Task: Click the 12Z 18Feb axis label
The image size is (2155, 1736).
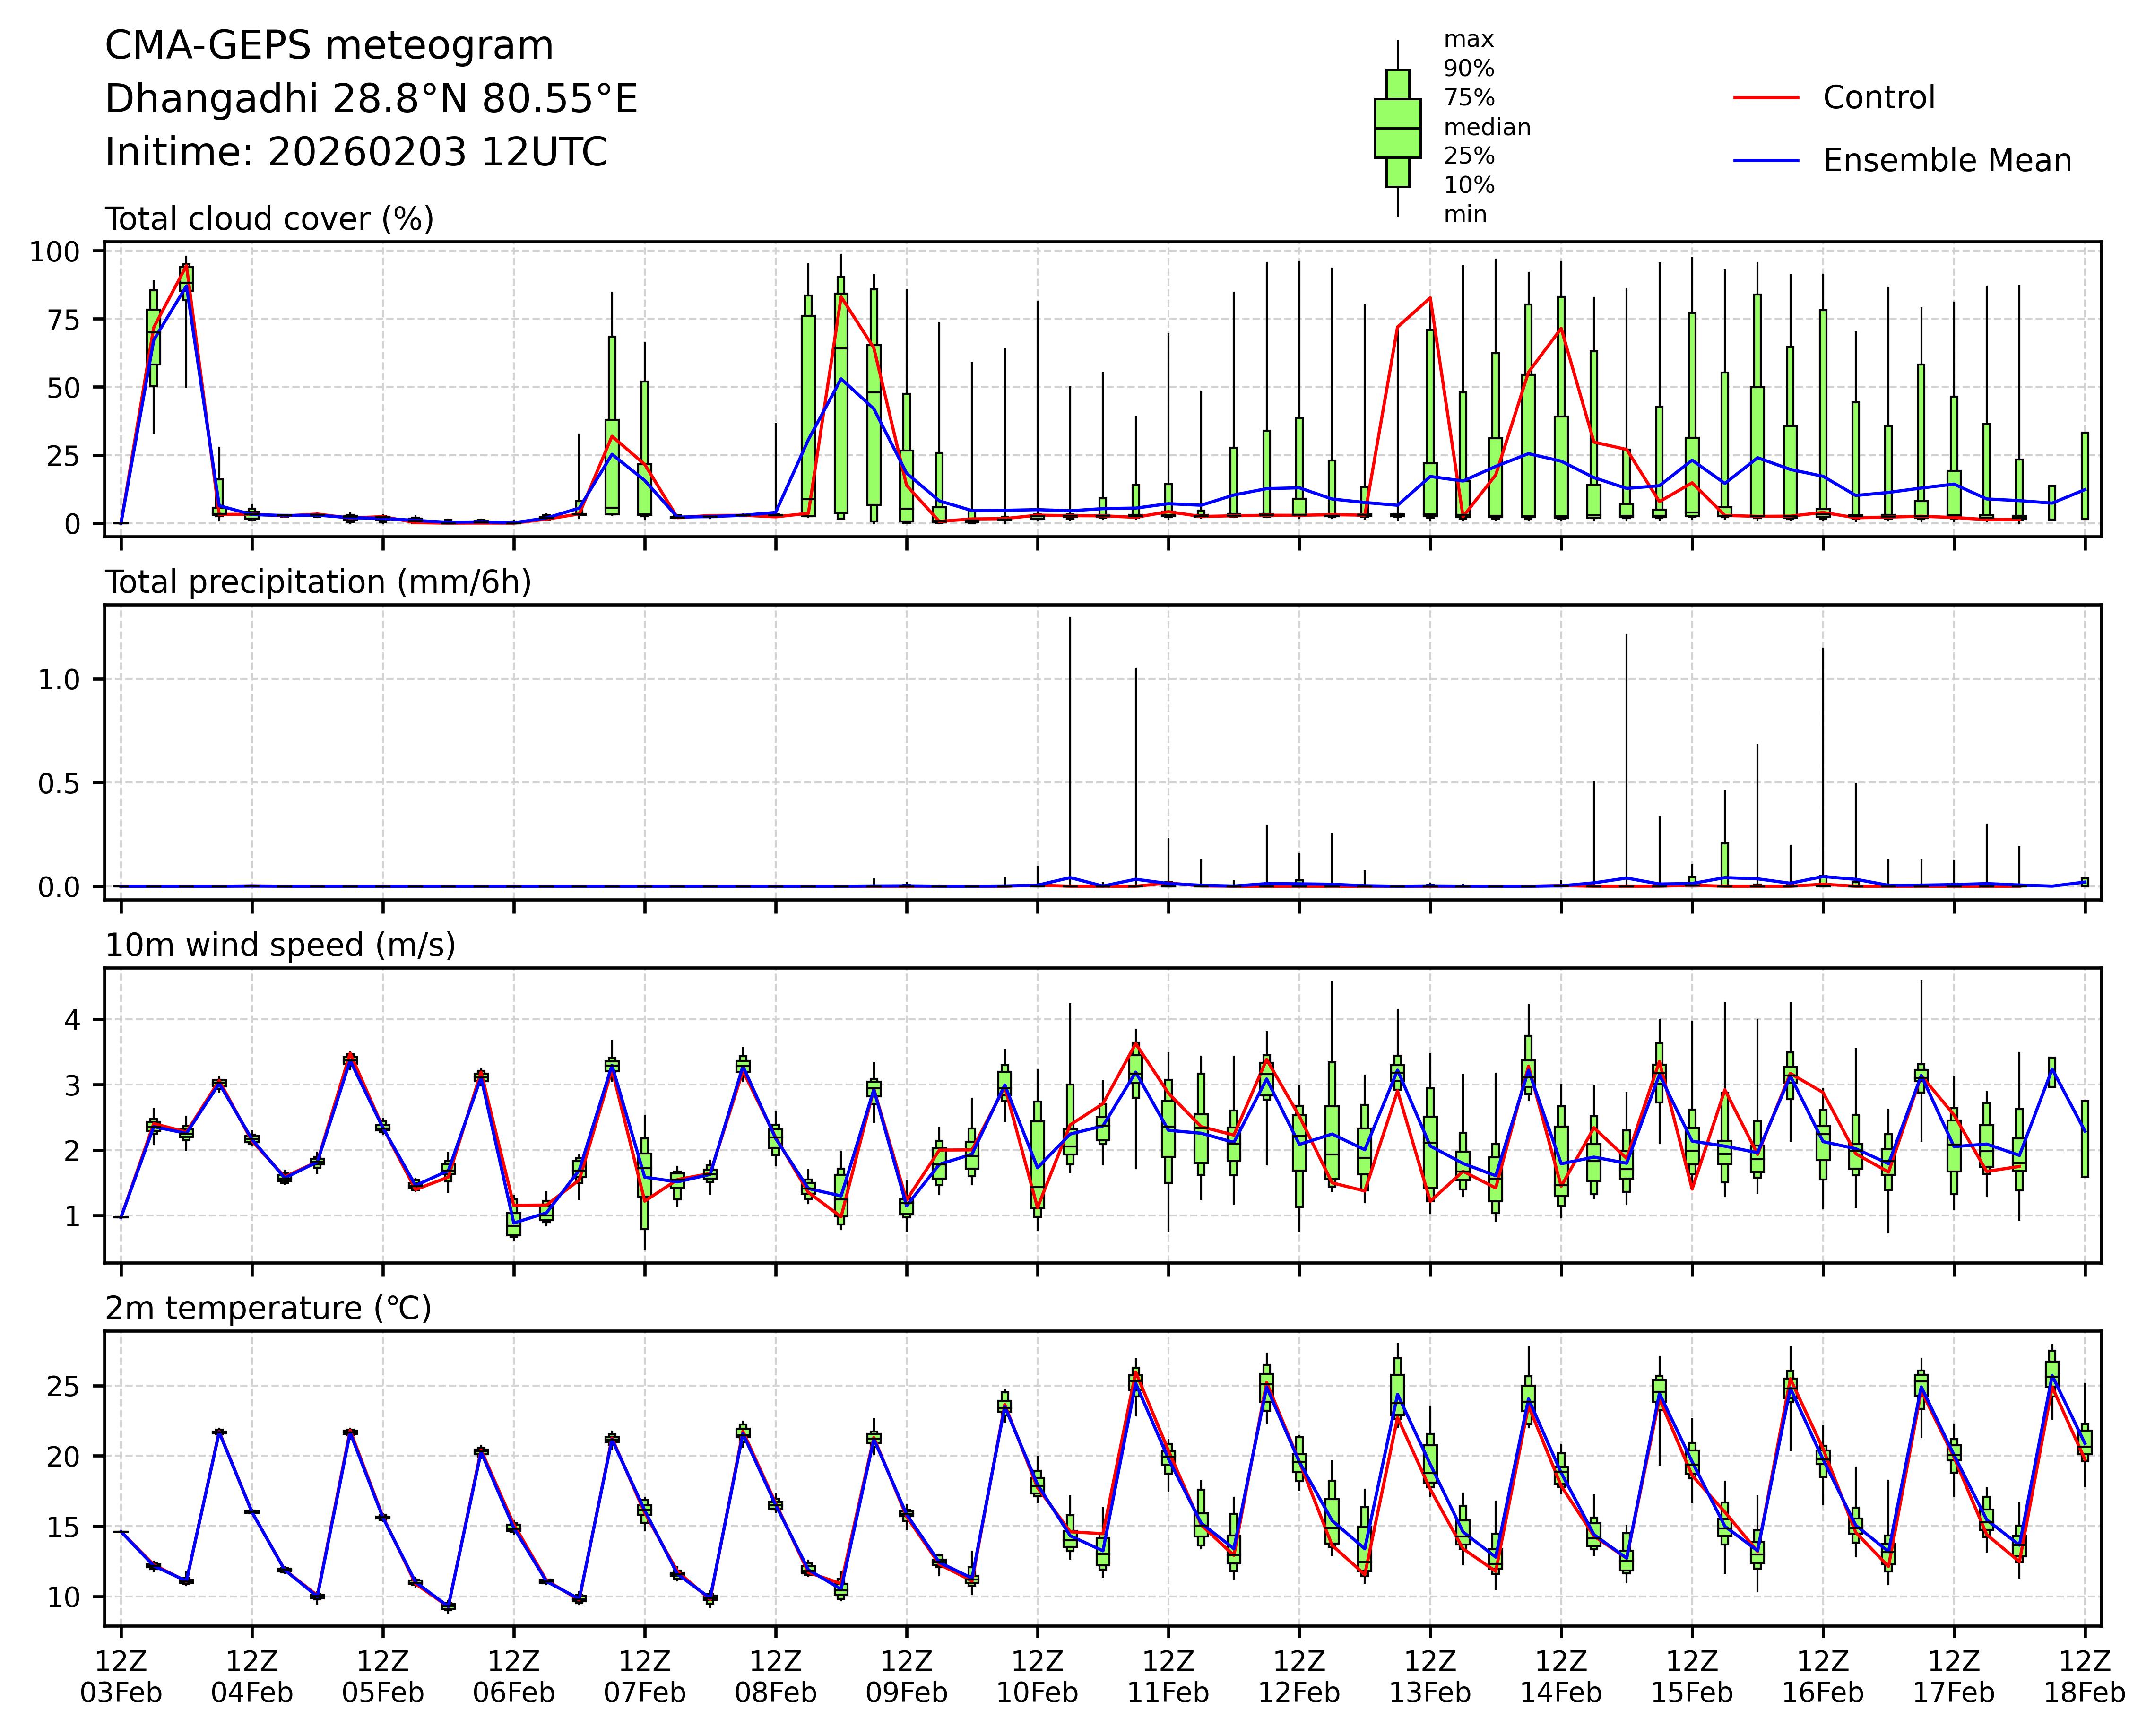Action: click(x=2084, y=1677)
